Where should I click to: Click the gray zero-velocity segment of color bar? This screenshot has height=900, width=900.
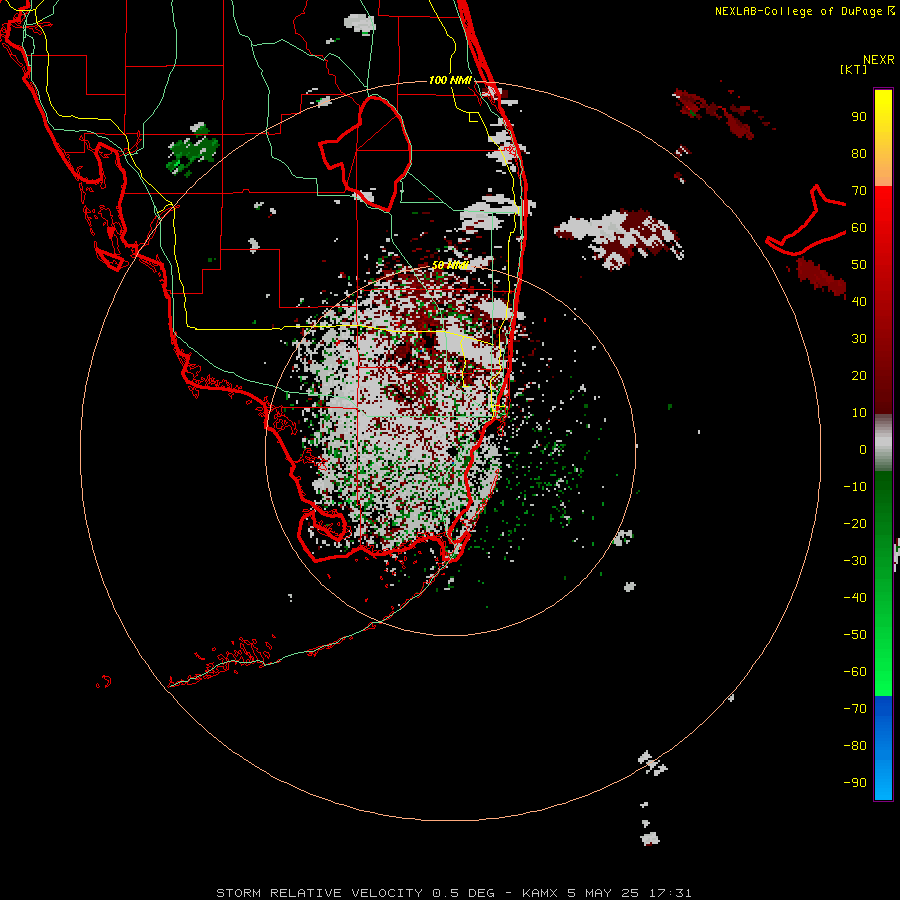883,443
